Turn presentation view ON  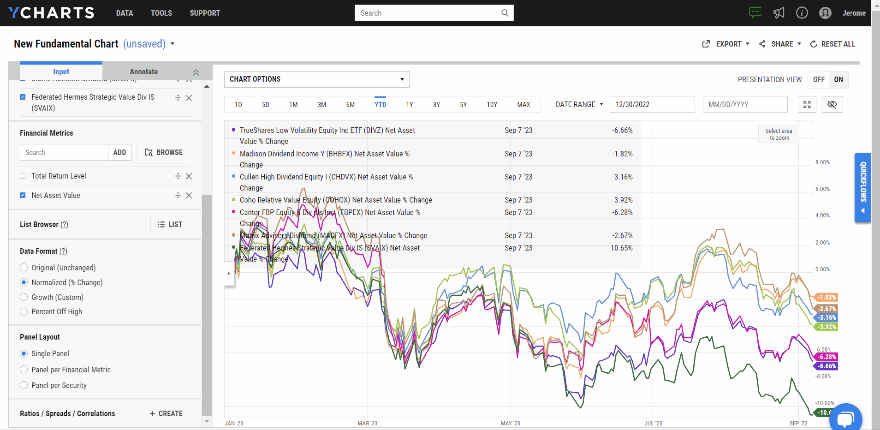838,80
